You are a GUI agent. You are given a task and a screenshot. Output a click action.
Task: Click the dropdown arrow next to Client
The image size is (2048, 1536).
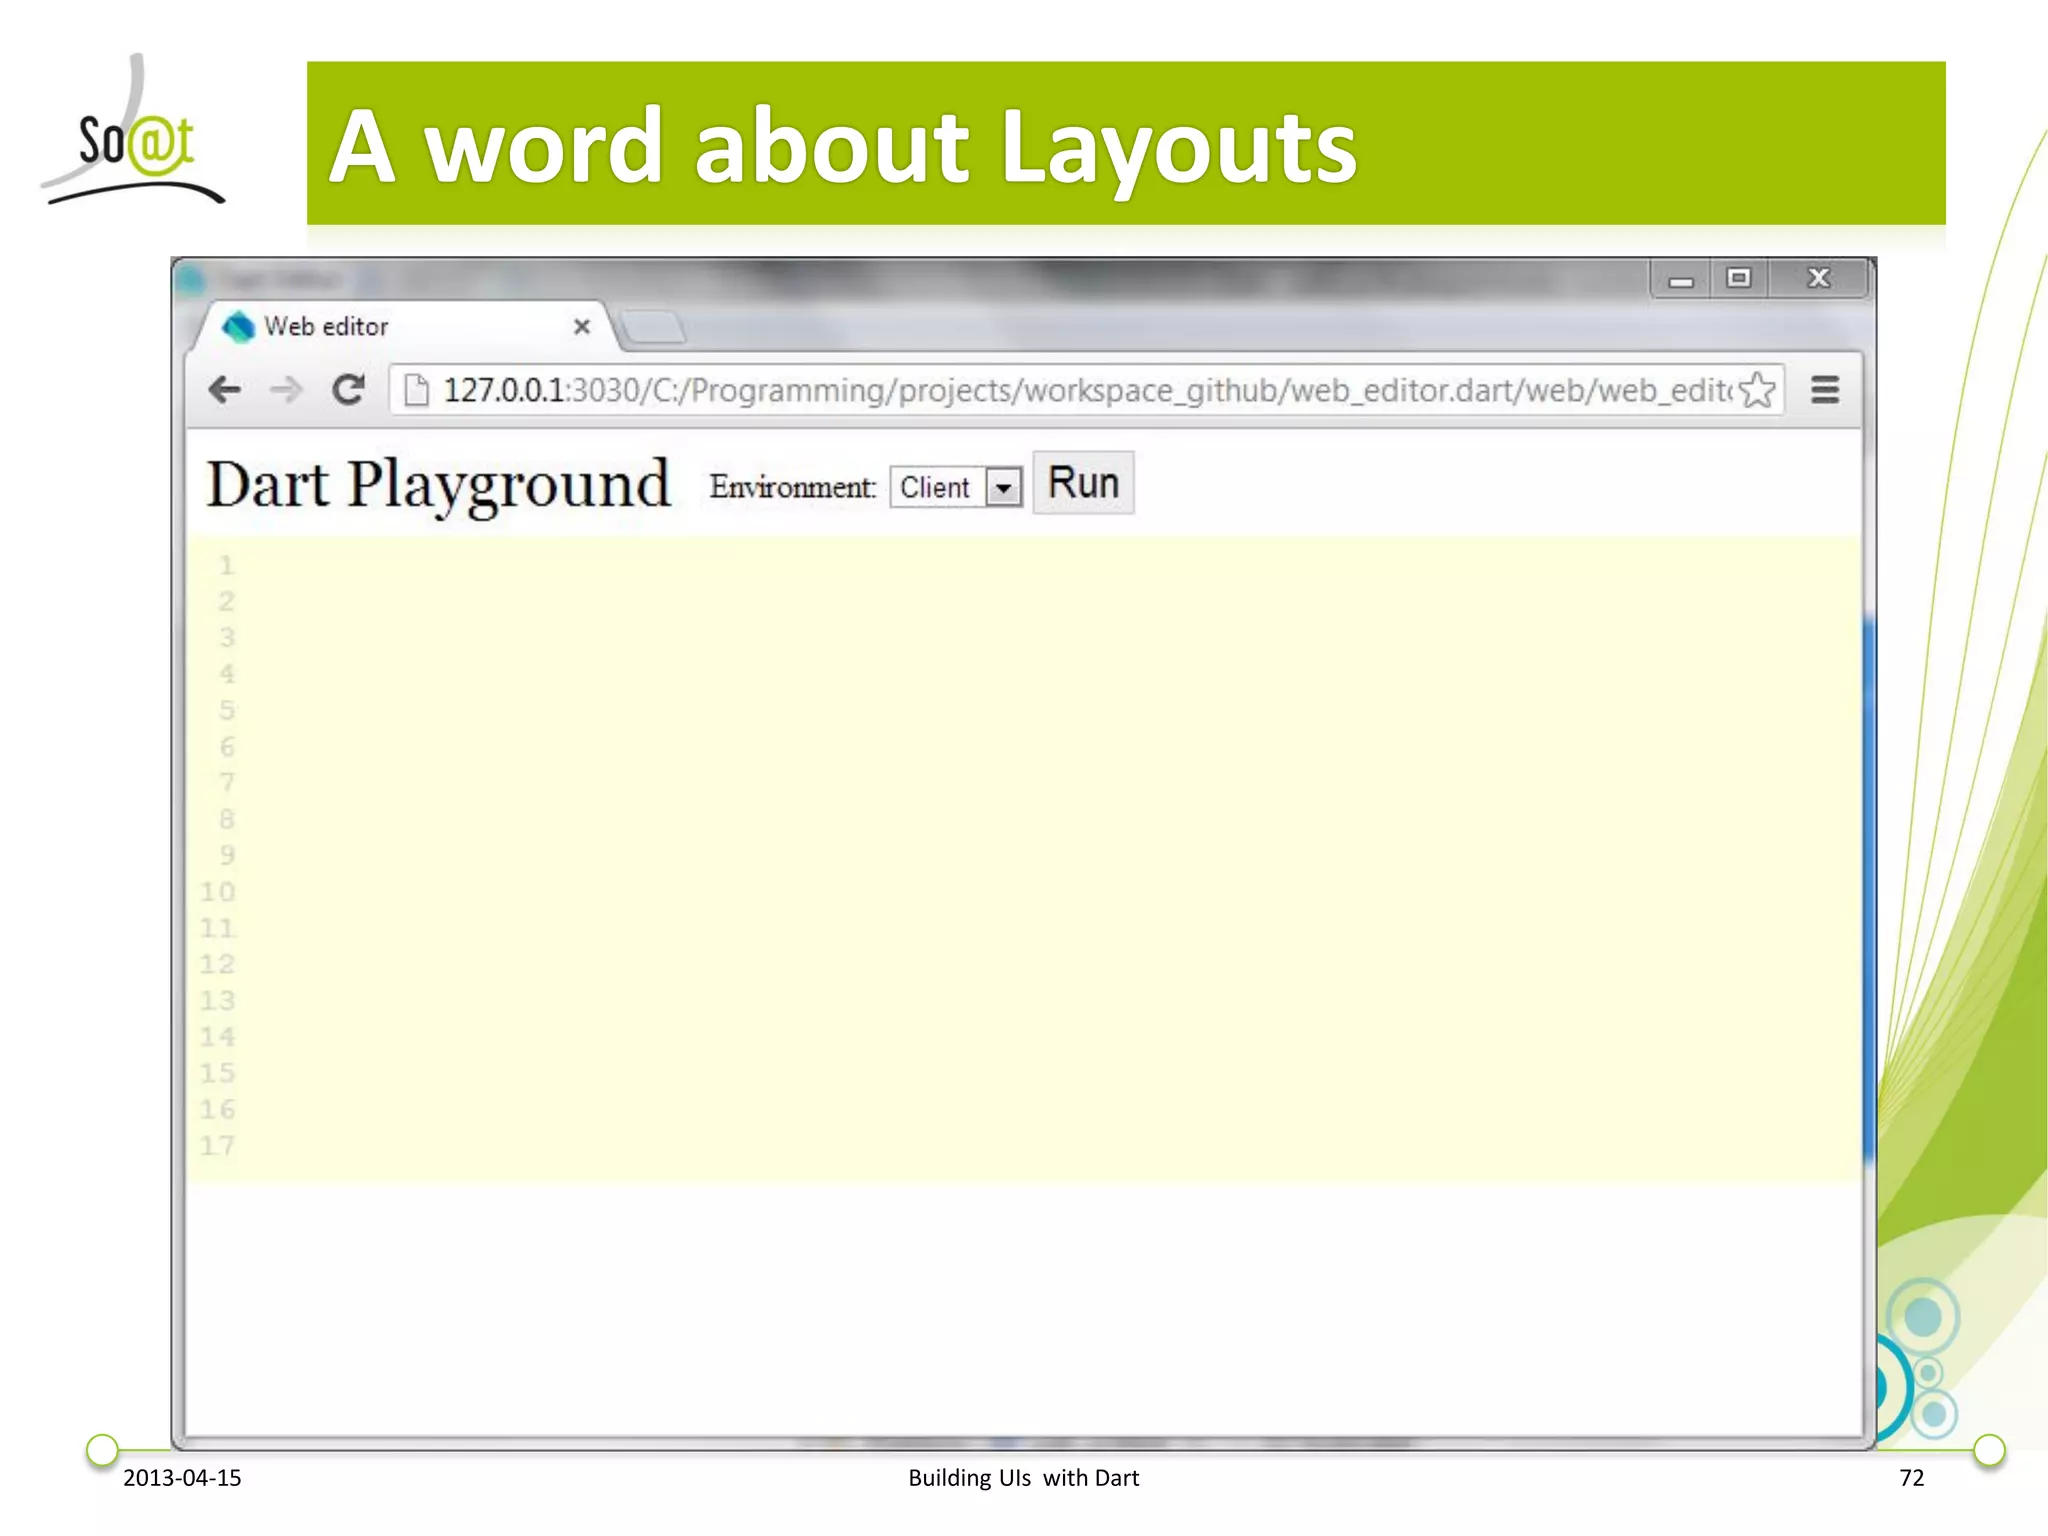point(1003,488)
